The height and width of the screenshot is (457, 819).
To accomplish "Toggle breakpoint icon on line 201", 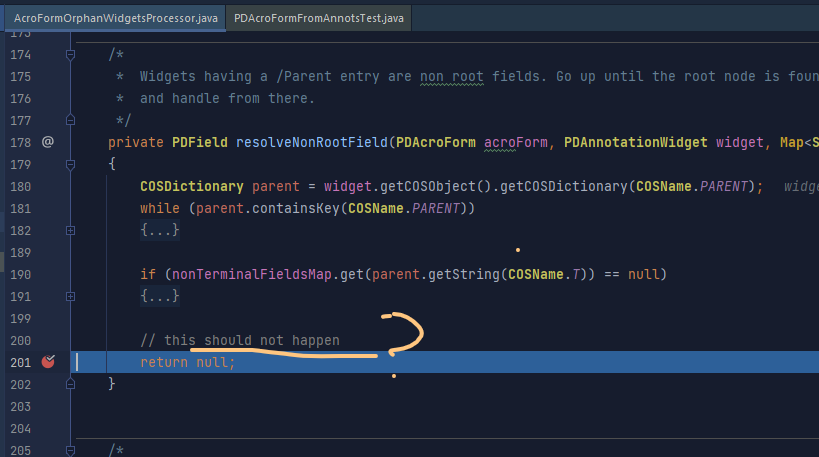I will point(48,361).
